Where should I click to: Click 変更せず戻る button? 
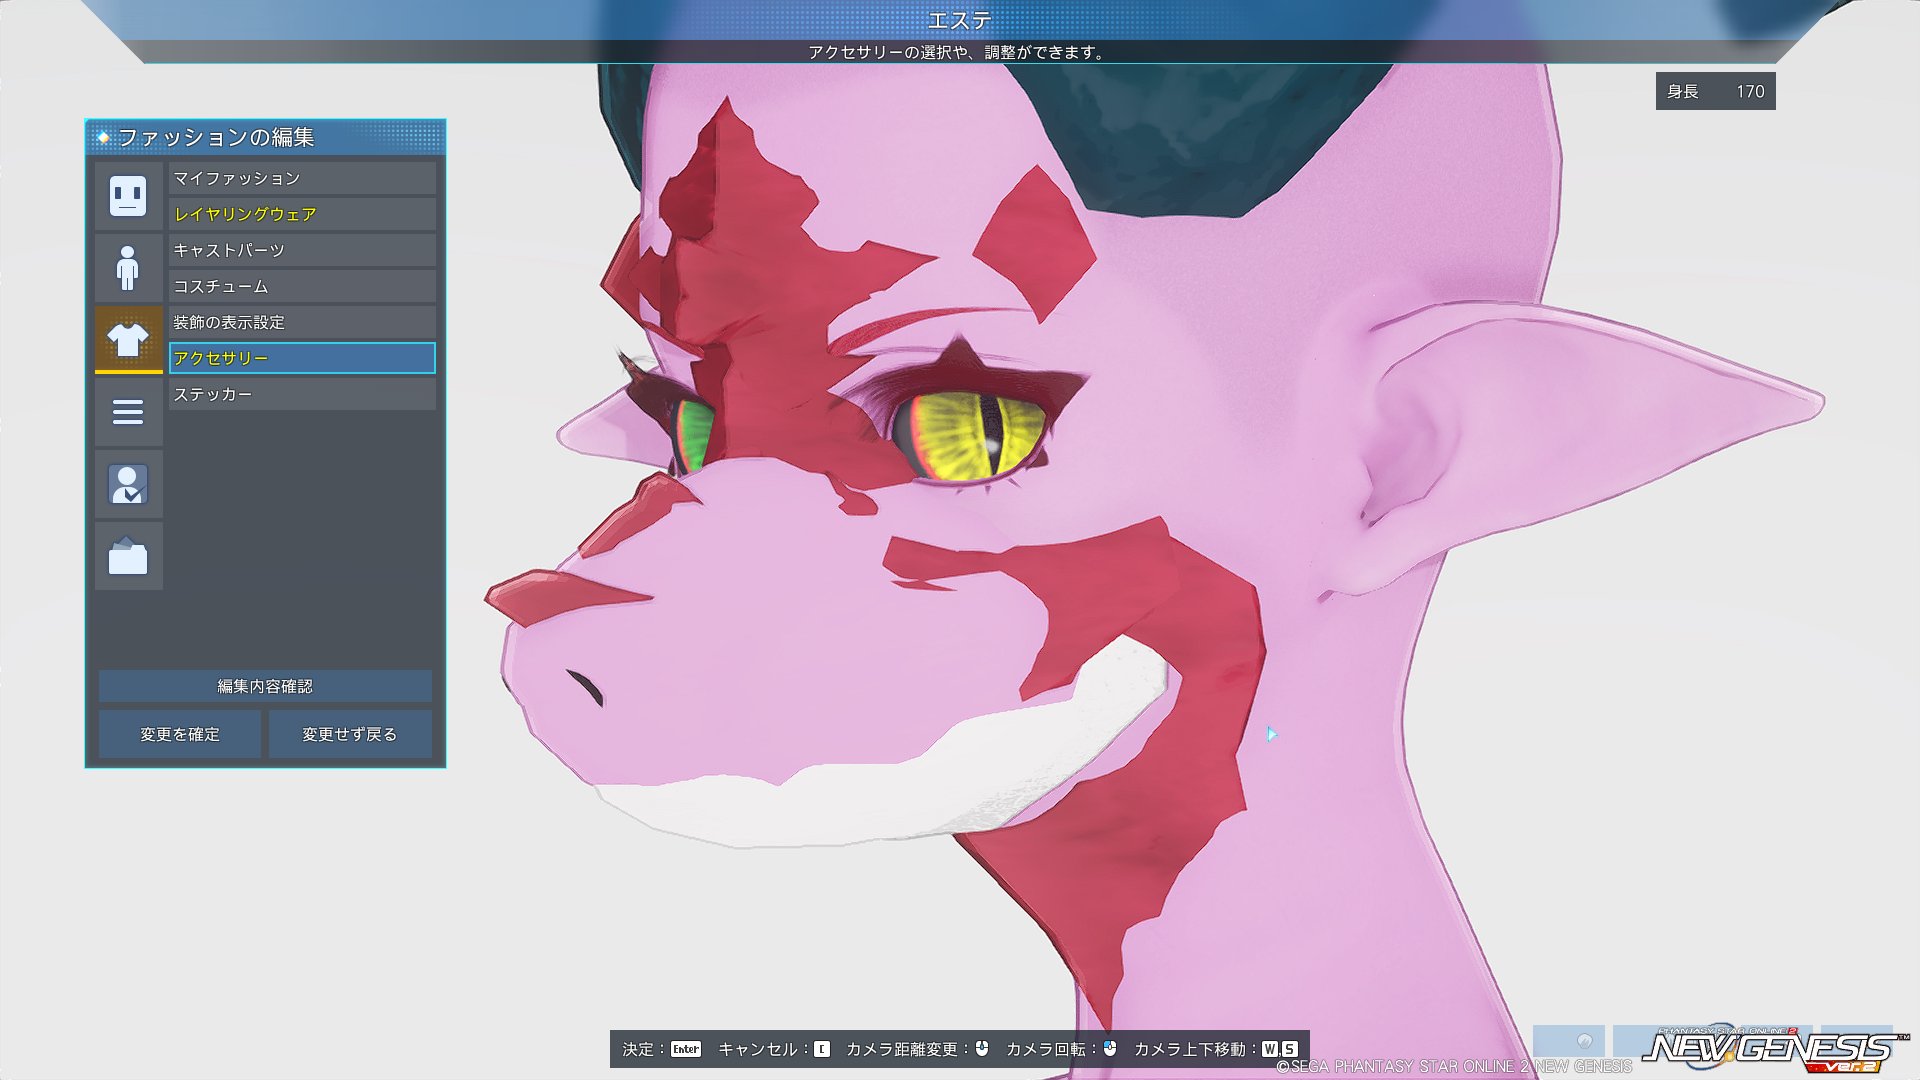pos(350,734)
